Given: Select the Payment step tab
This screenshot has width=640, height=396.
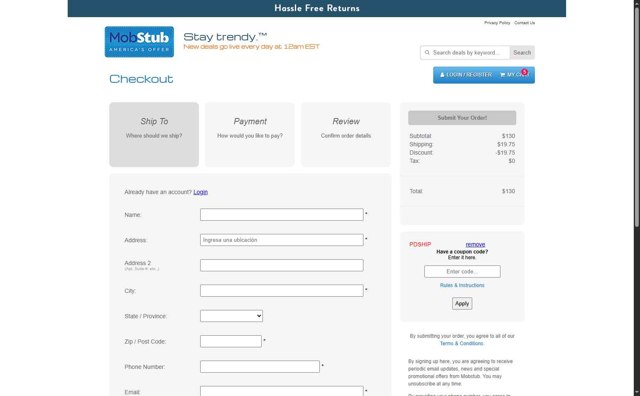Looking at the screenshot, I should point(250,134).
